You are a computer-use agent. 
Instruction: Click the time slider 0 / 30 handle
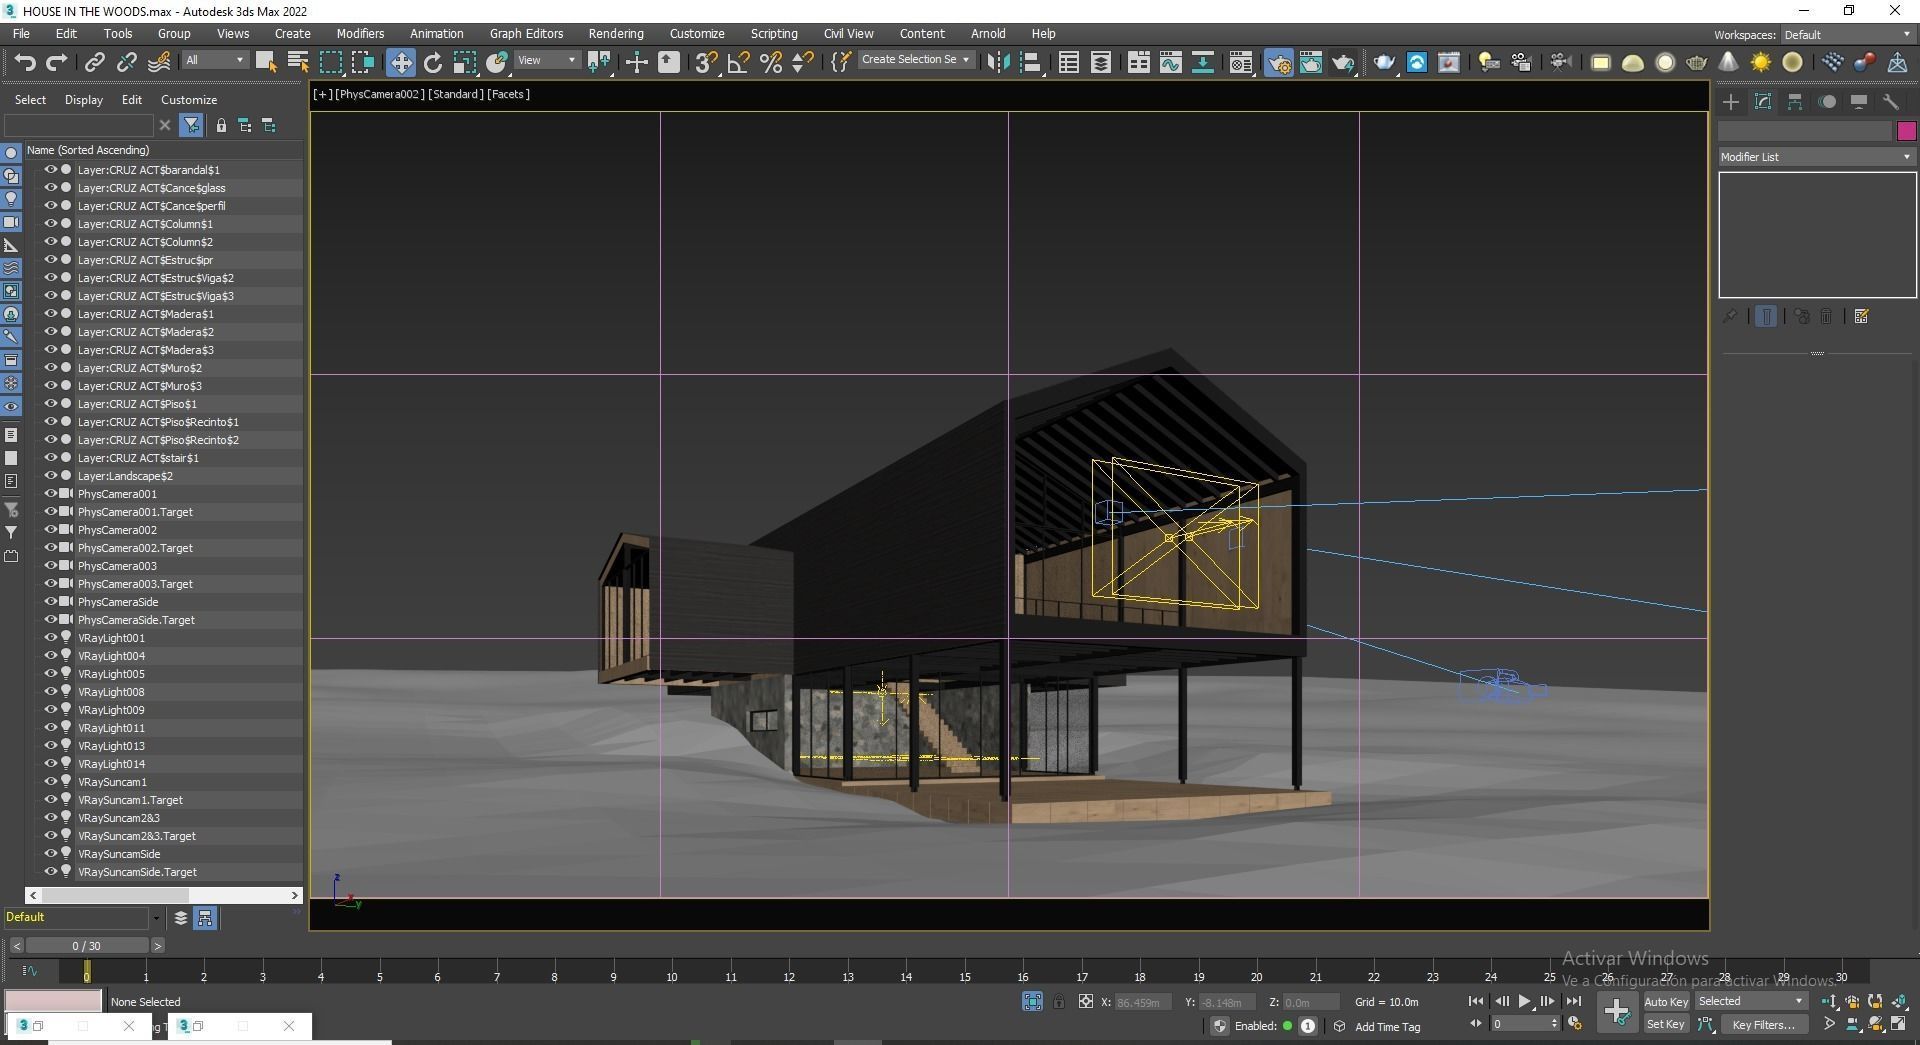click(87, 945)
